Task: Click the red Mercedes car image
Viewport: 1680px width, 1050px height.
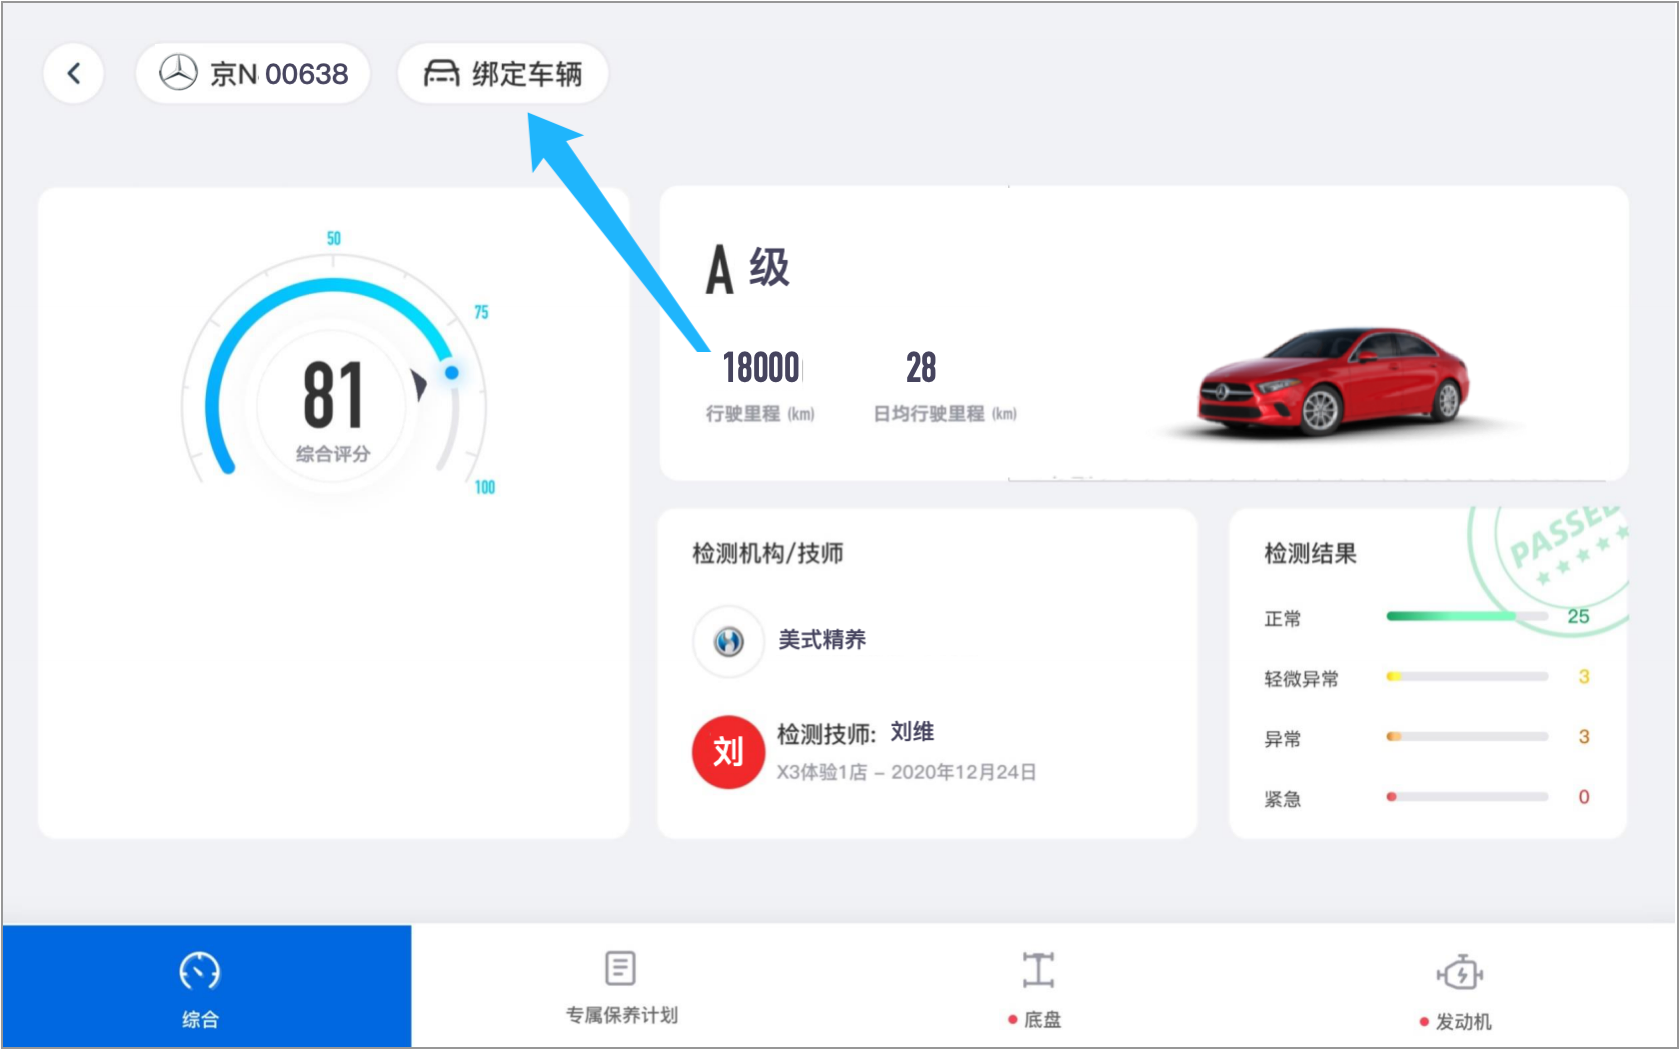Action: click(1333, 382)
